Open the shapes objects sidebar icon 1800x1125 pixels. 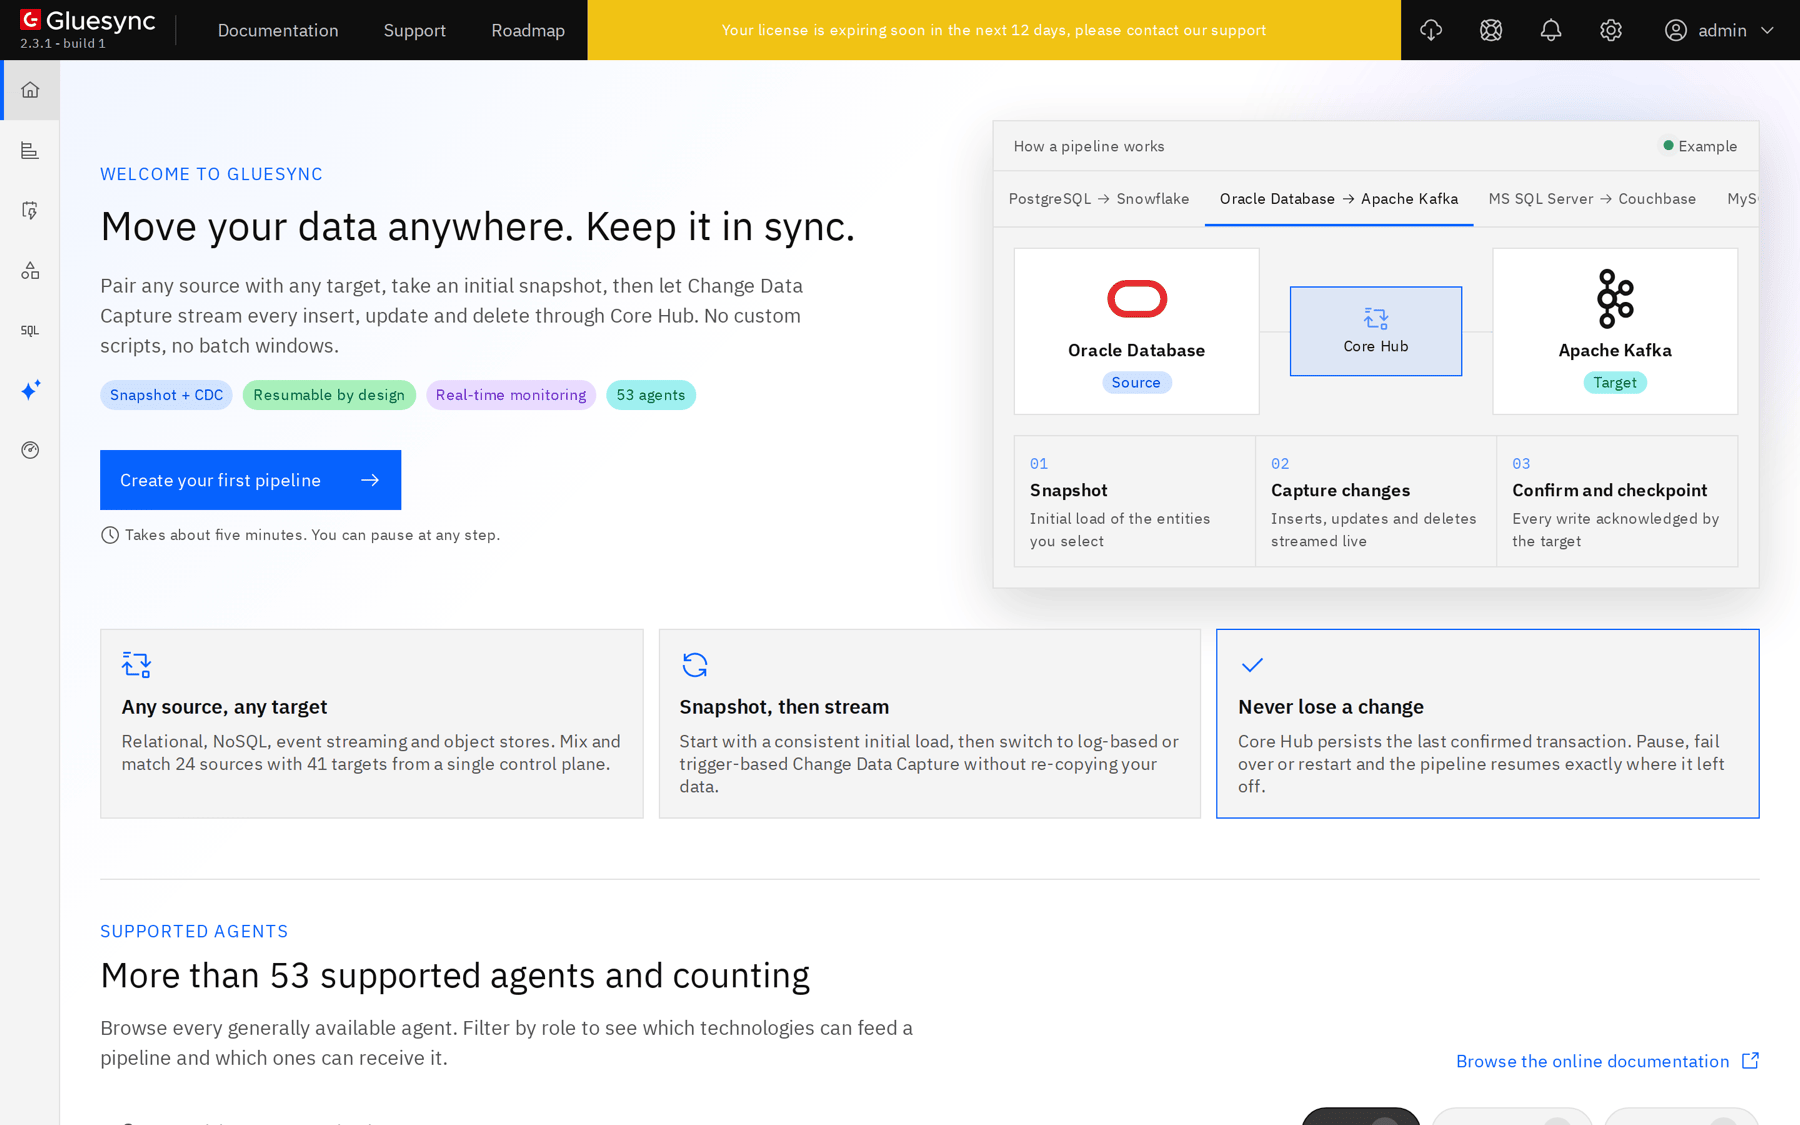coord(30,270)
